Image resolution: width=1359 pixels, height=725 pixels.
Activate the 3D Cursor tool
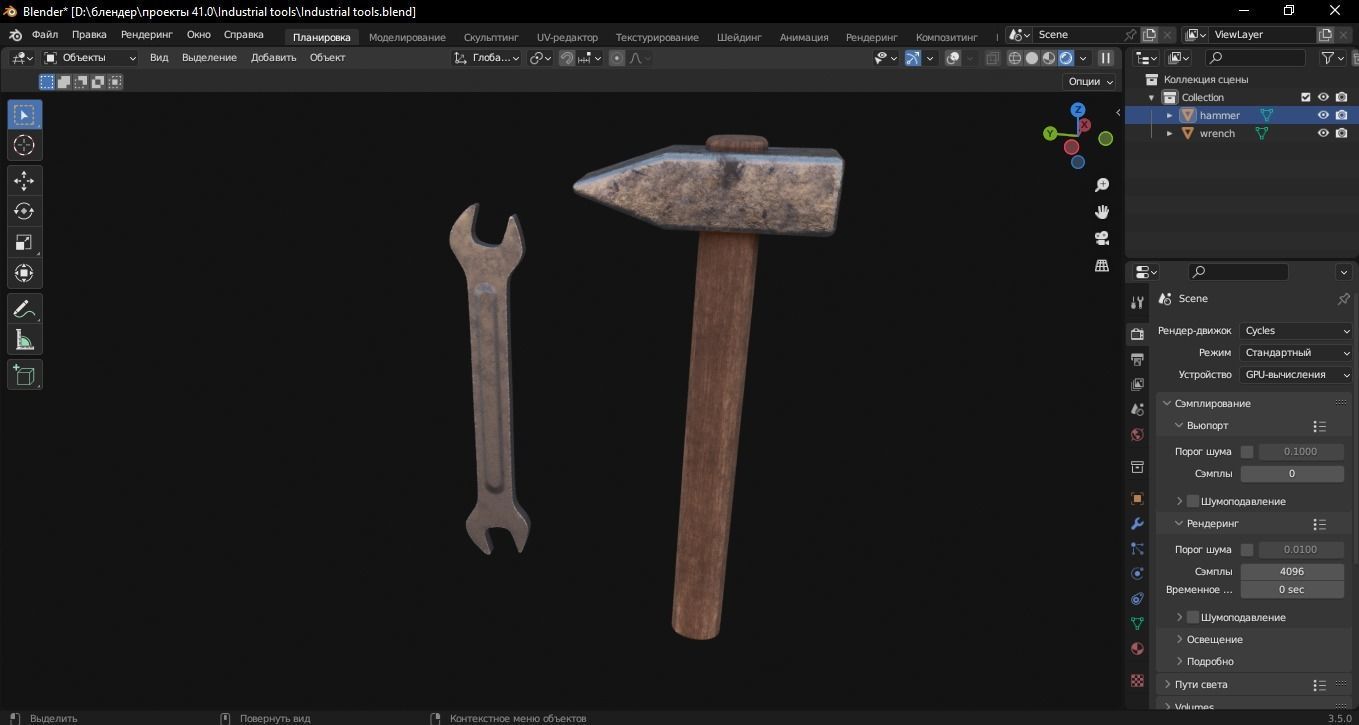click(24, 145)
